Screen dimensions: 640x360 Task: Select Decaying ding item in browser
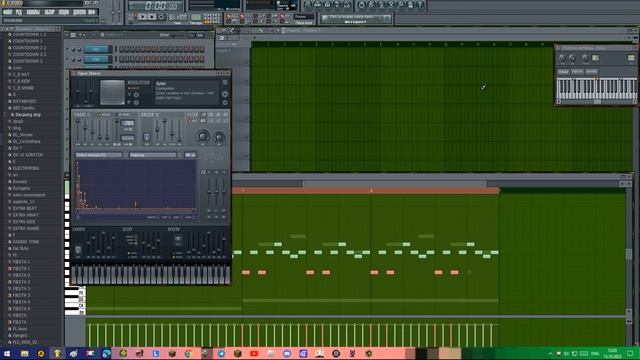click(28, 115)
